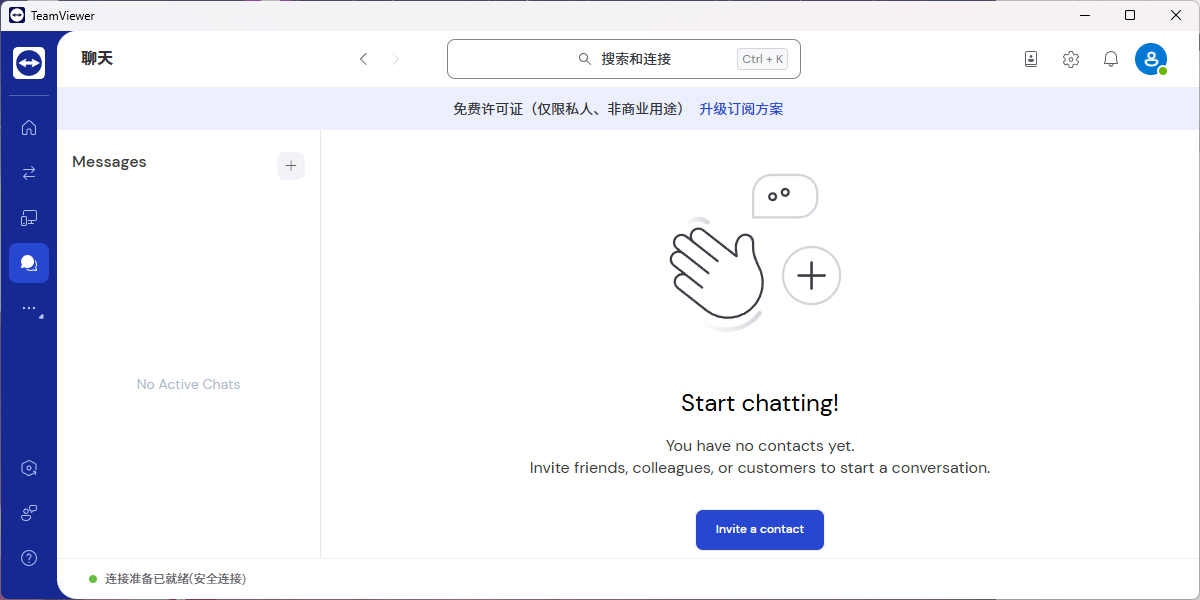This screenshot has width=1200, height=600.
Task: Go forward with the right chevron
Action: pos(395,59)
